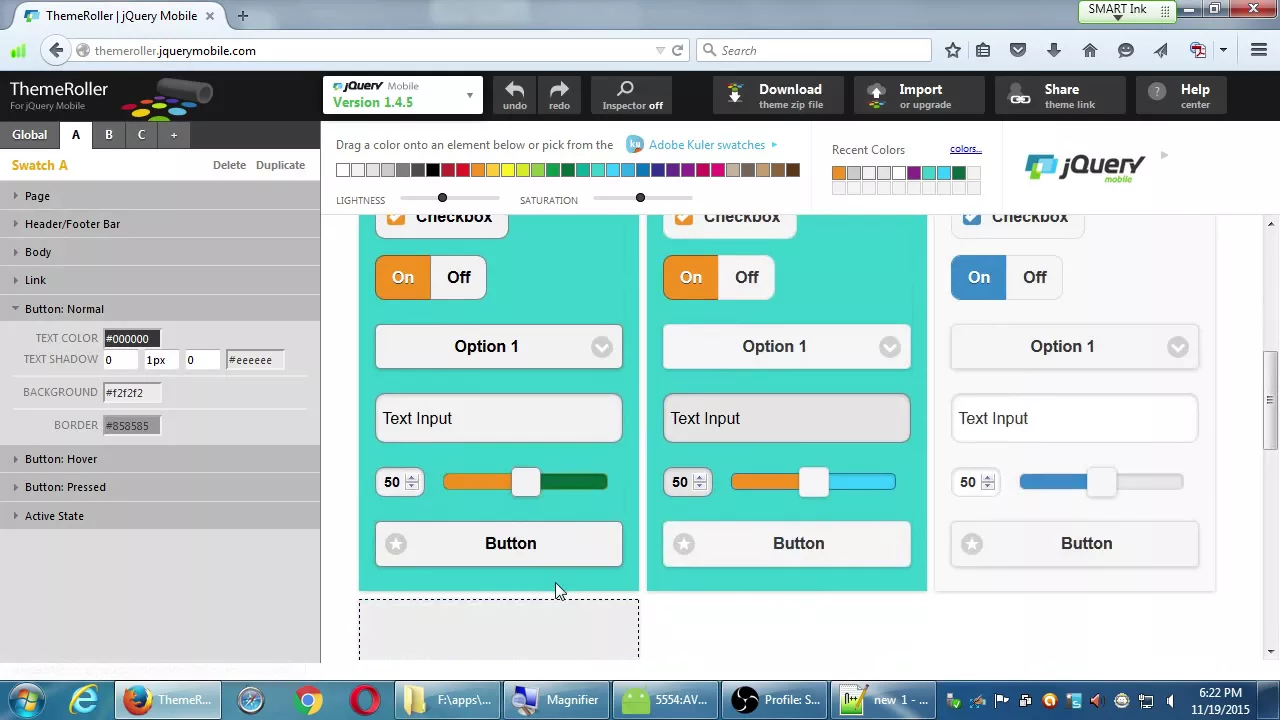
Task: Open the Windows Start menu
Action: [x=26, y=700]
